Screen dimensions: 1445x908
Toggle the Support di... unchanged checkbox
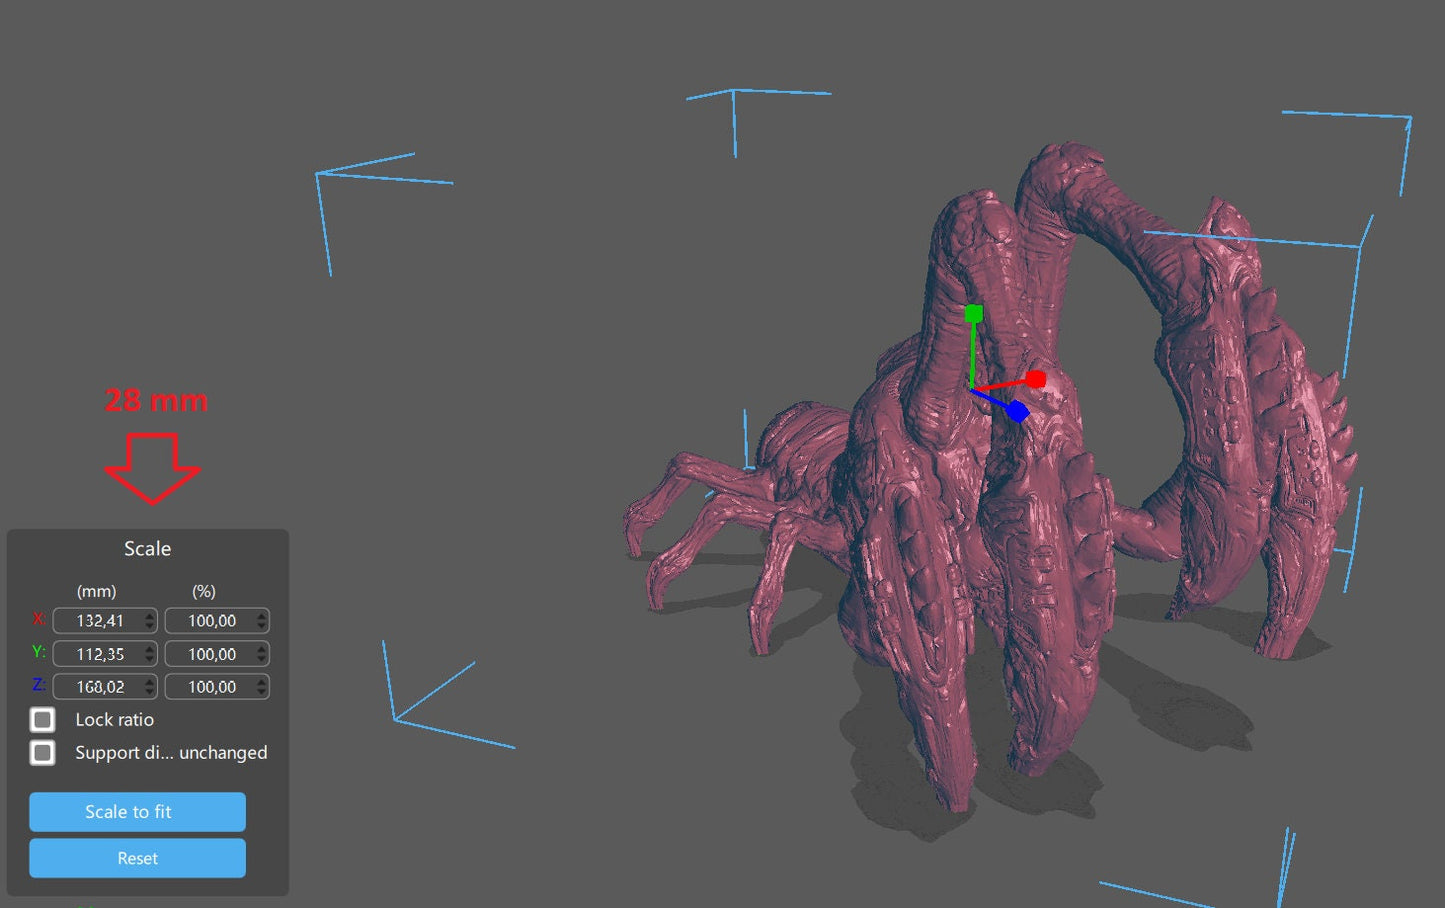coord(43,753)
